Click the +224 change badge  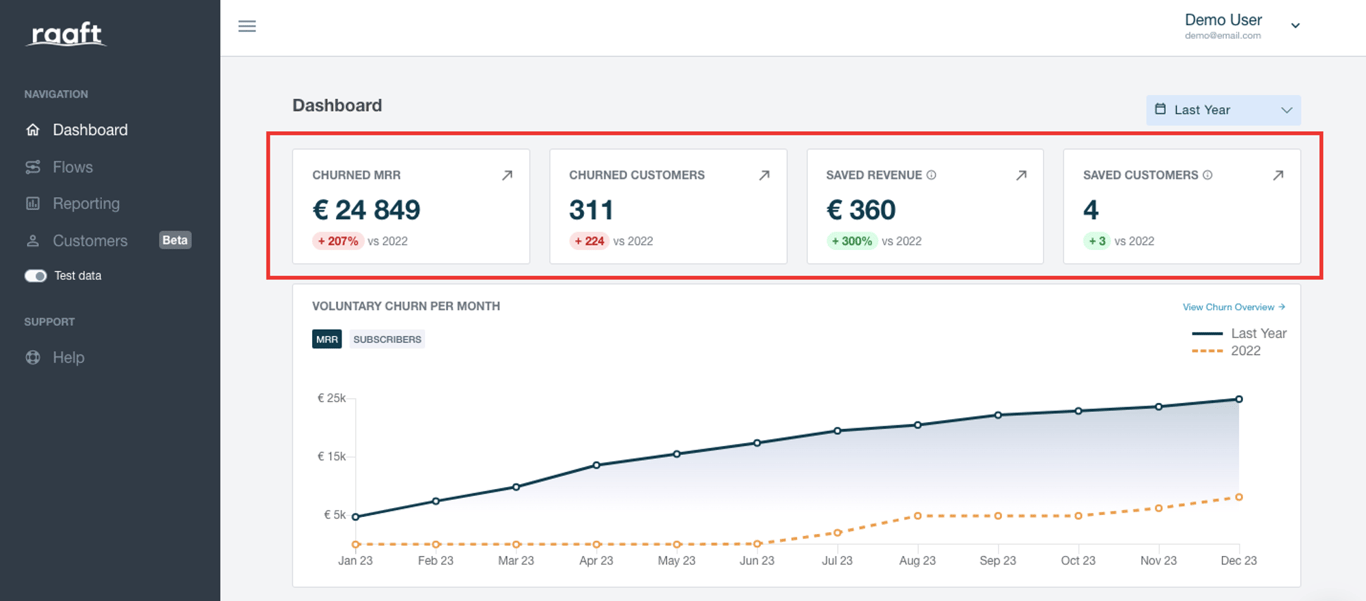[589, 241]
